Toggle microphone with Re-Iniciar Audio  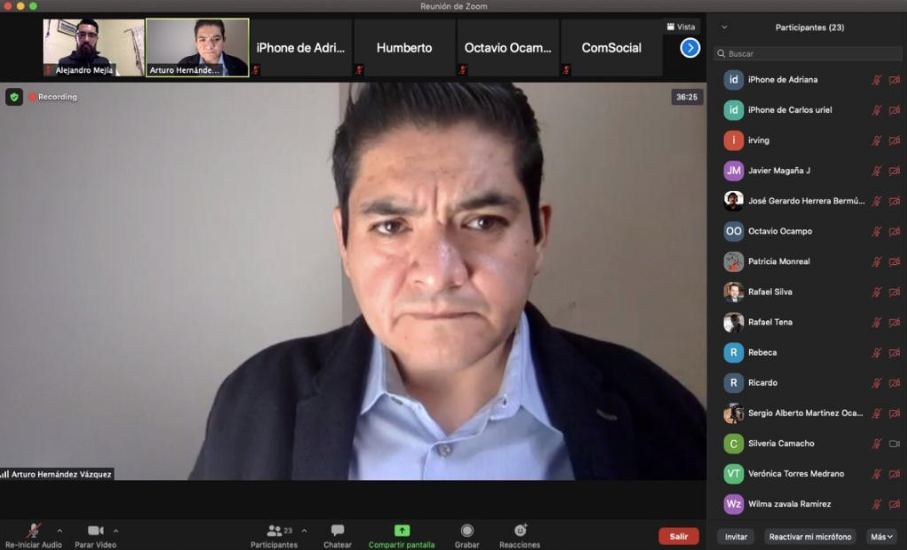tap(34, 531)
